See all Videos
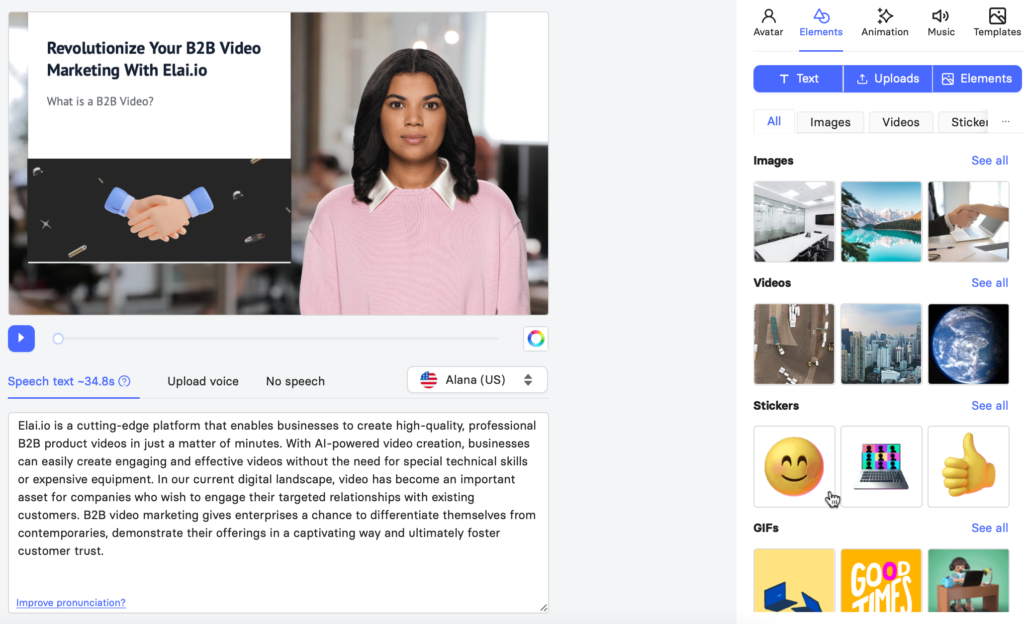This screenshot has width=1024, height=624. 989,283
